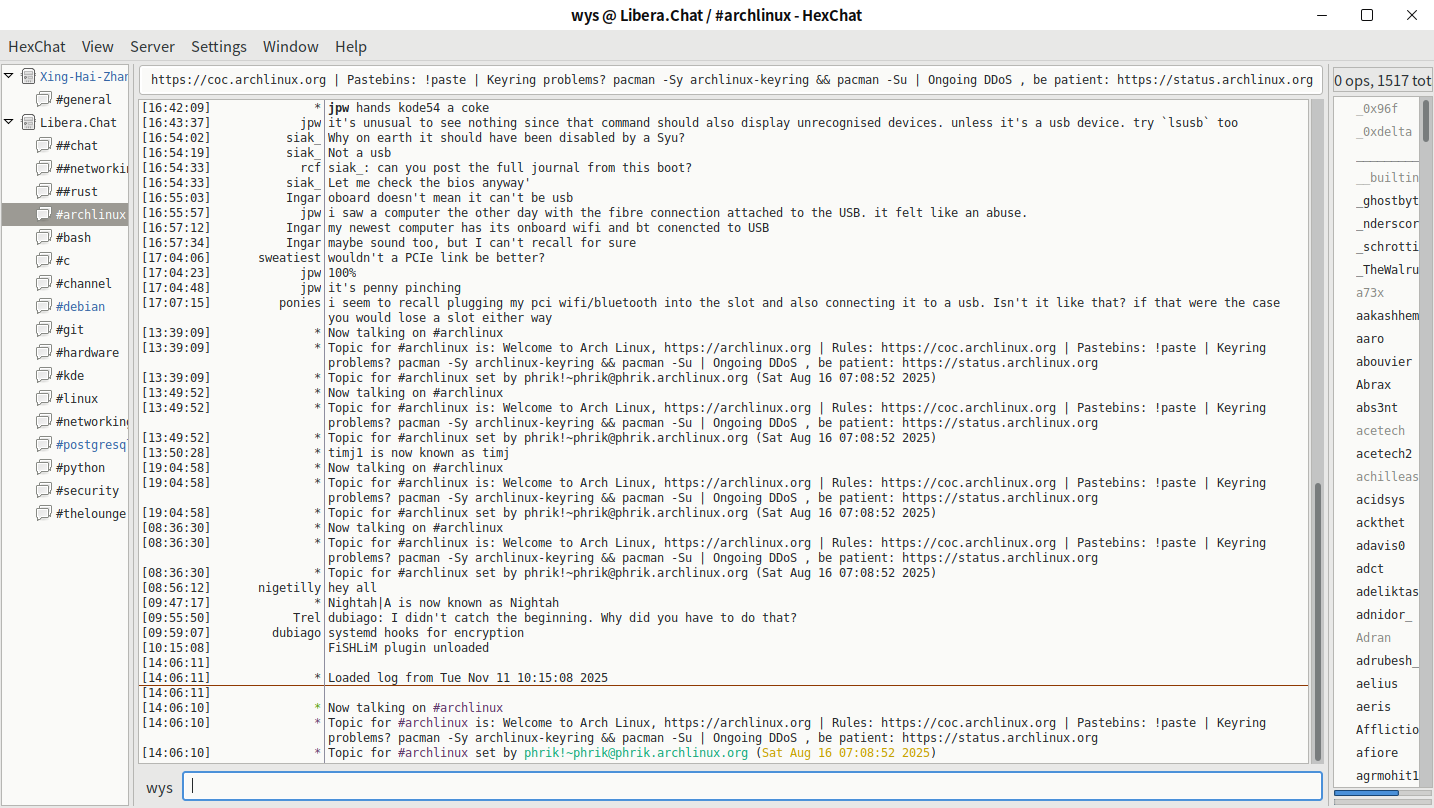Click the #security channel icon
Image resolution: width=1434 pixels, height=808 pixels.
[x=44, y=491]
